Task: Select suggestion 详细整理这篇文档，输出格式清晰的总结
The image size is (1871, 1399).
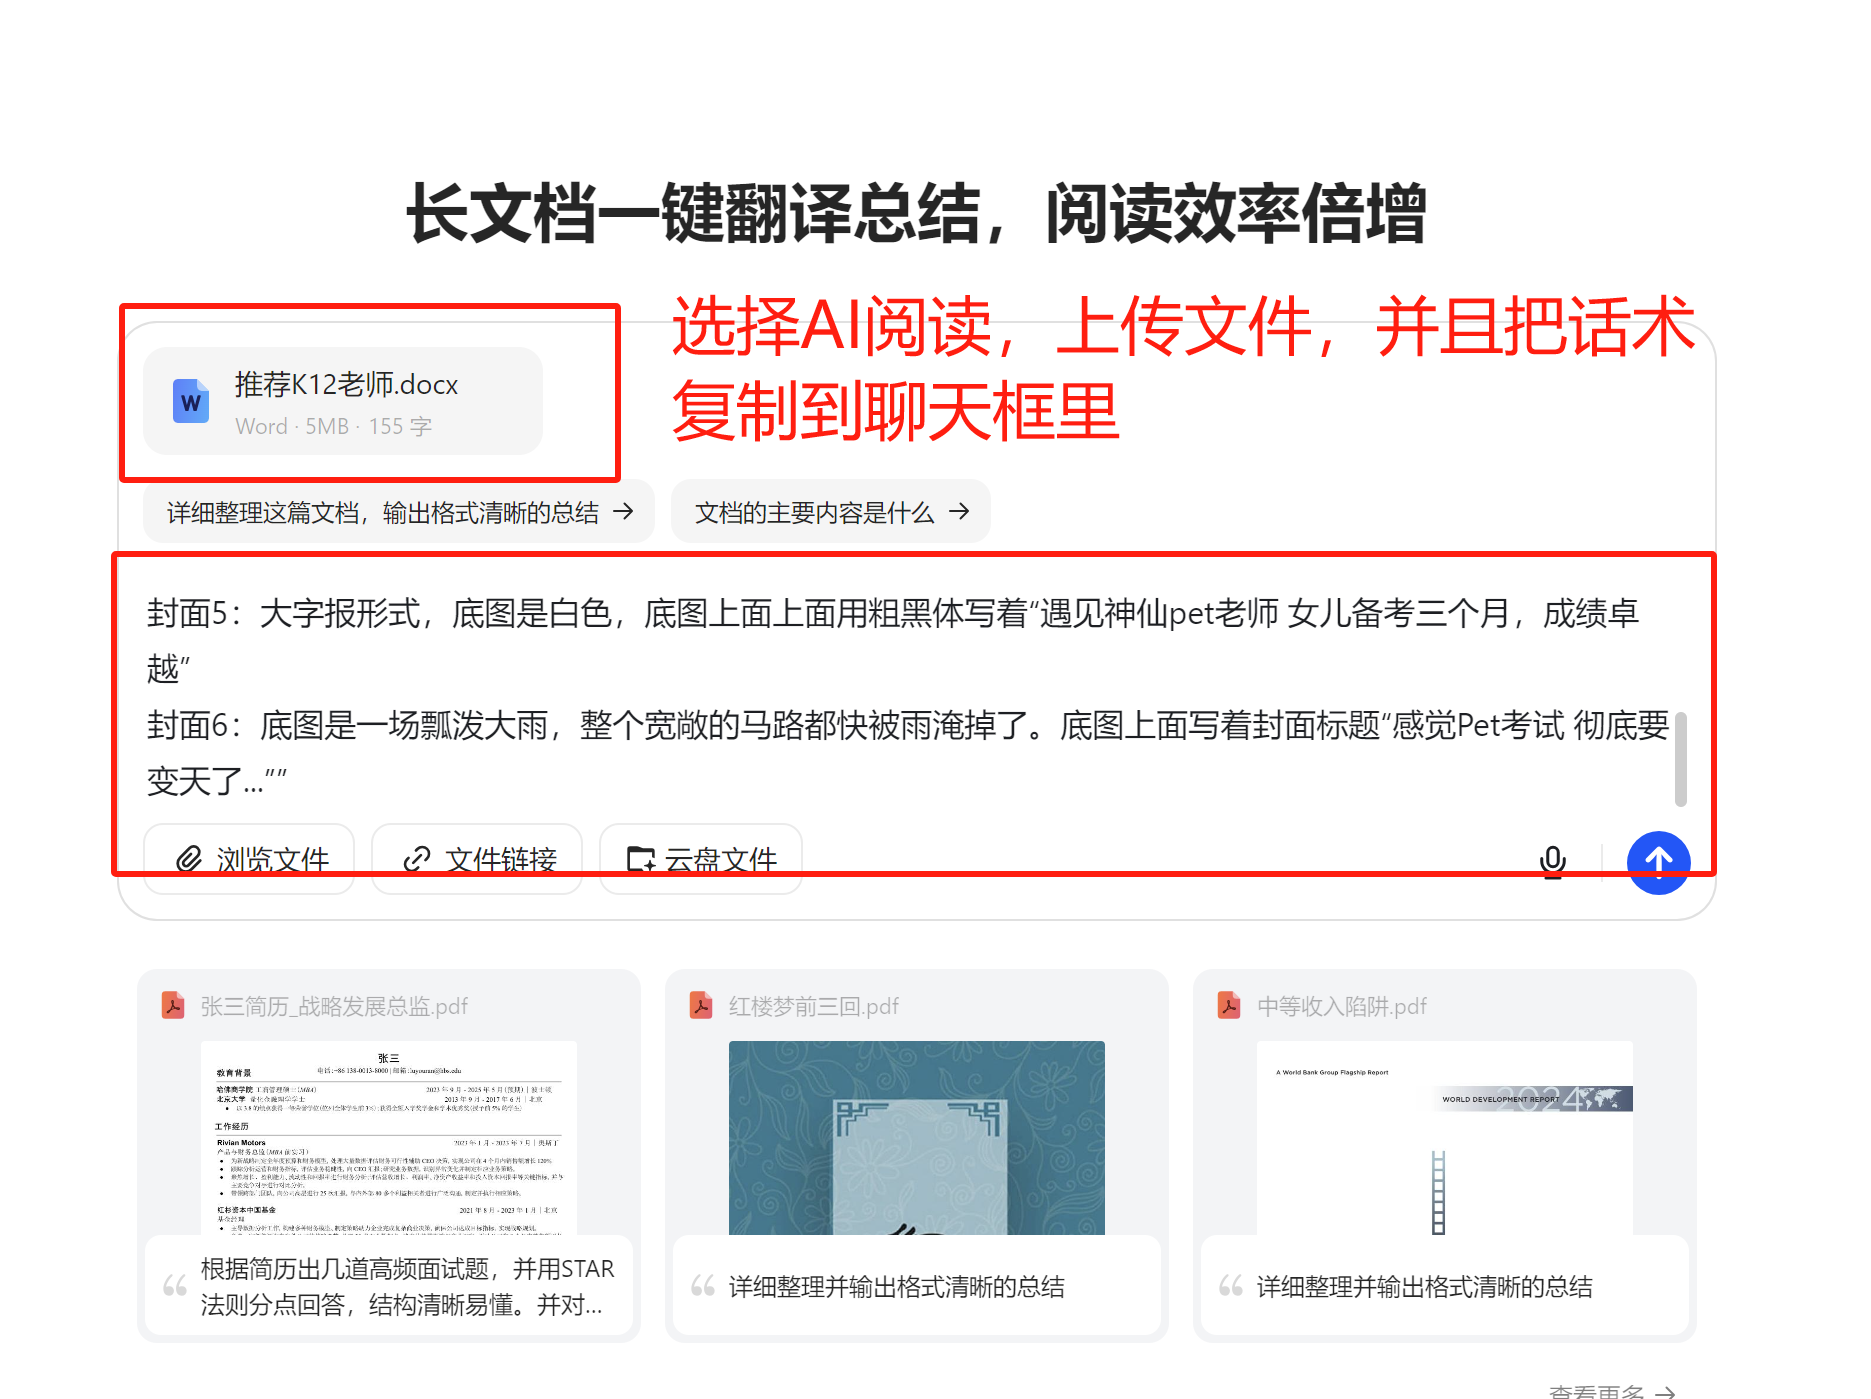Action: click(x=398, y=512)
